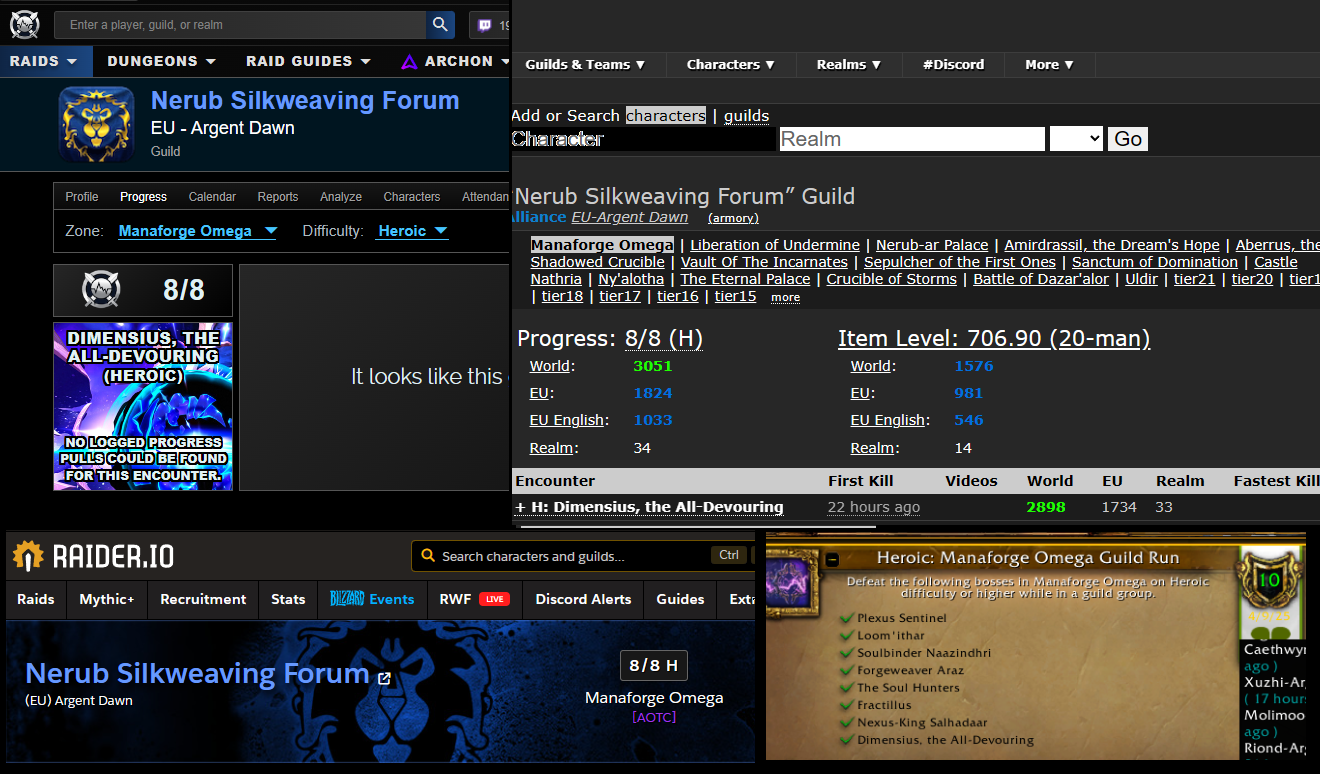Click the world rank value 3051 under Progress
Viewport: 1320px width, 774px height.
(653, 366)
